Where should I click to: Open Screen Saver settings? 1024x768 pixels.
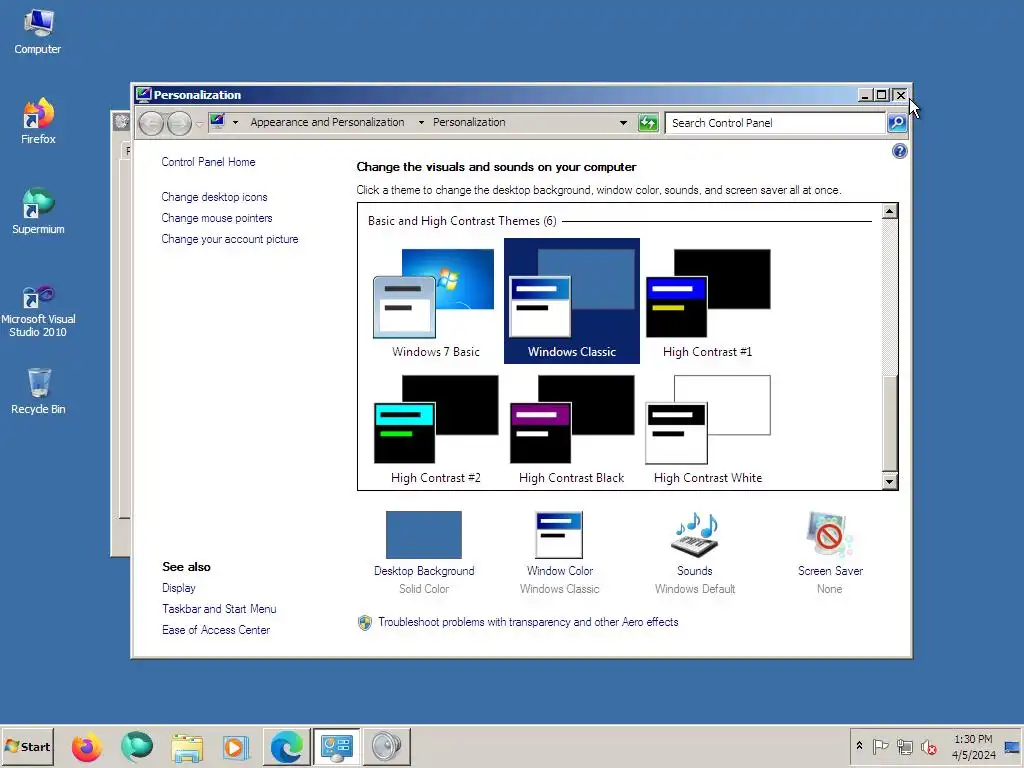pyautogui.click(x=830, y=552)
